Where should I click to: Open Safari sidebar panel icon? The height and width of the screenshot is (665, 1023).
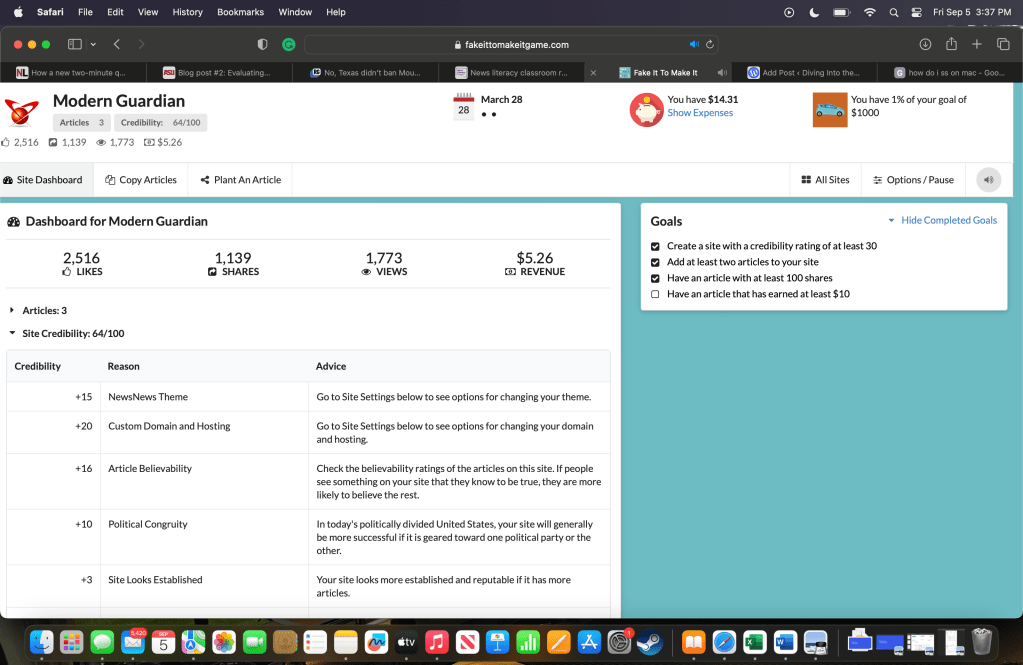click(74, 44)
